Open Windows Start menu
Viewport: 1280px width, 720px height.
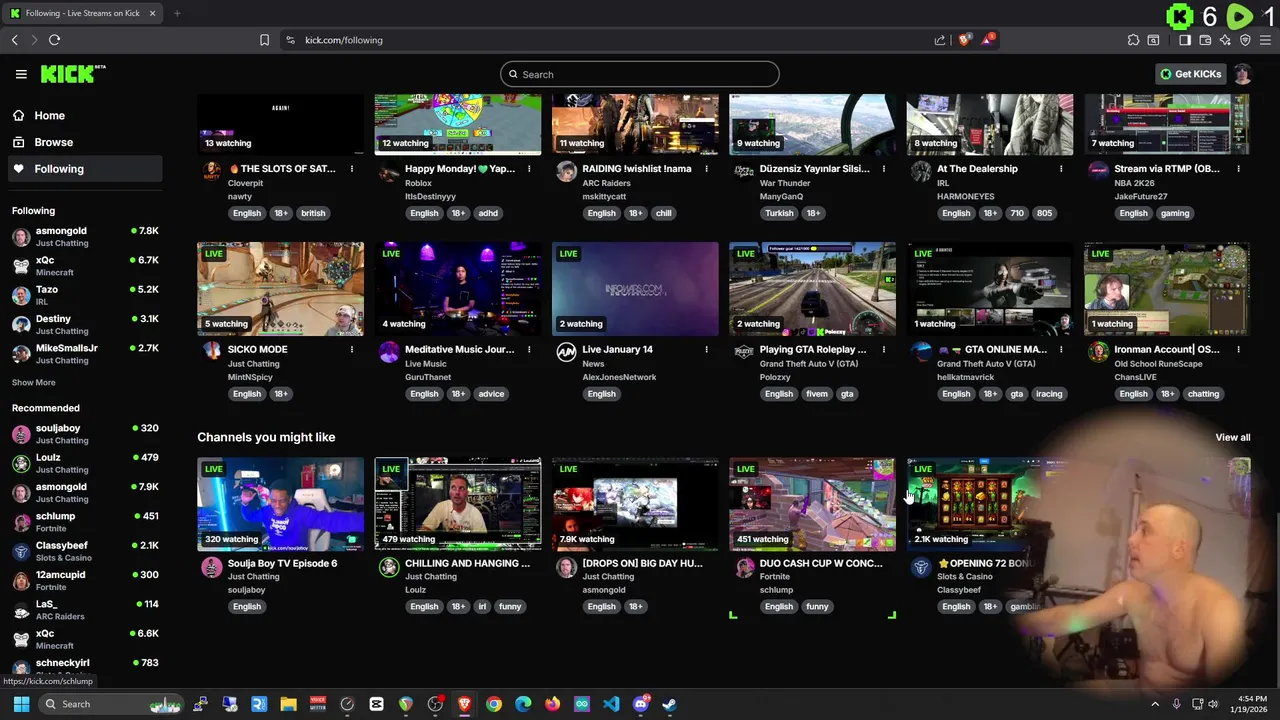click(x=21, y=704)
